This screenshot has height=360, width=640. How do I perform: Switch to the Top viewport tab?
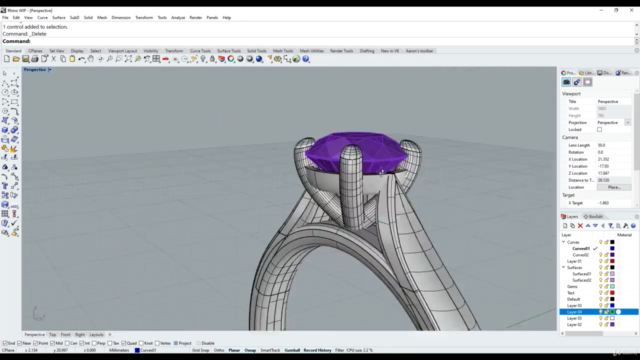click(52, 335)
